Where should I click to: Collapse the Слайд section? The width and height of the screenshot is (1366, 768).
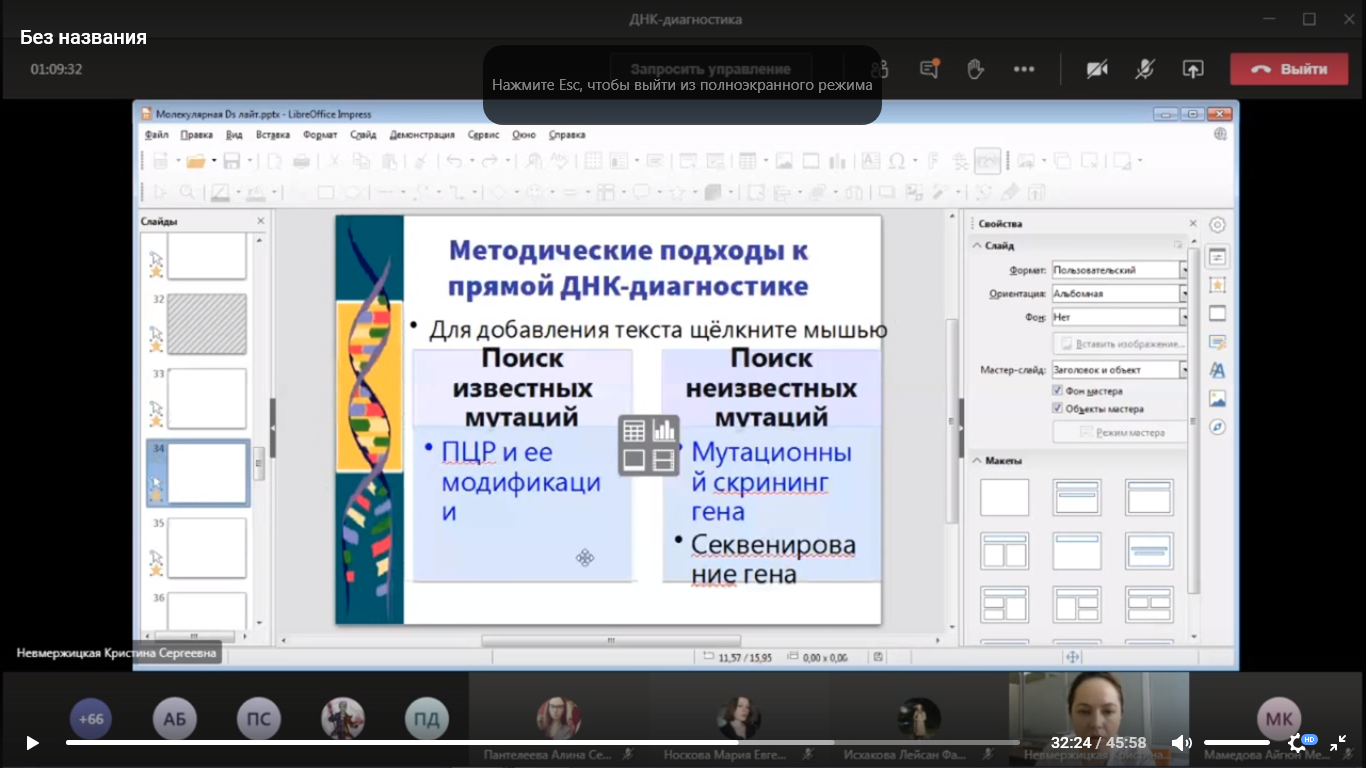pyautogui.click(x=977, y=245)
